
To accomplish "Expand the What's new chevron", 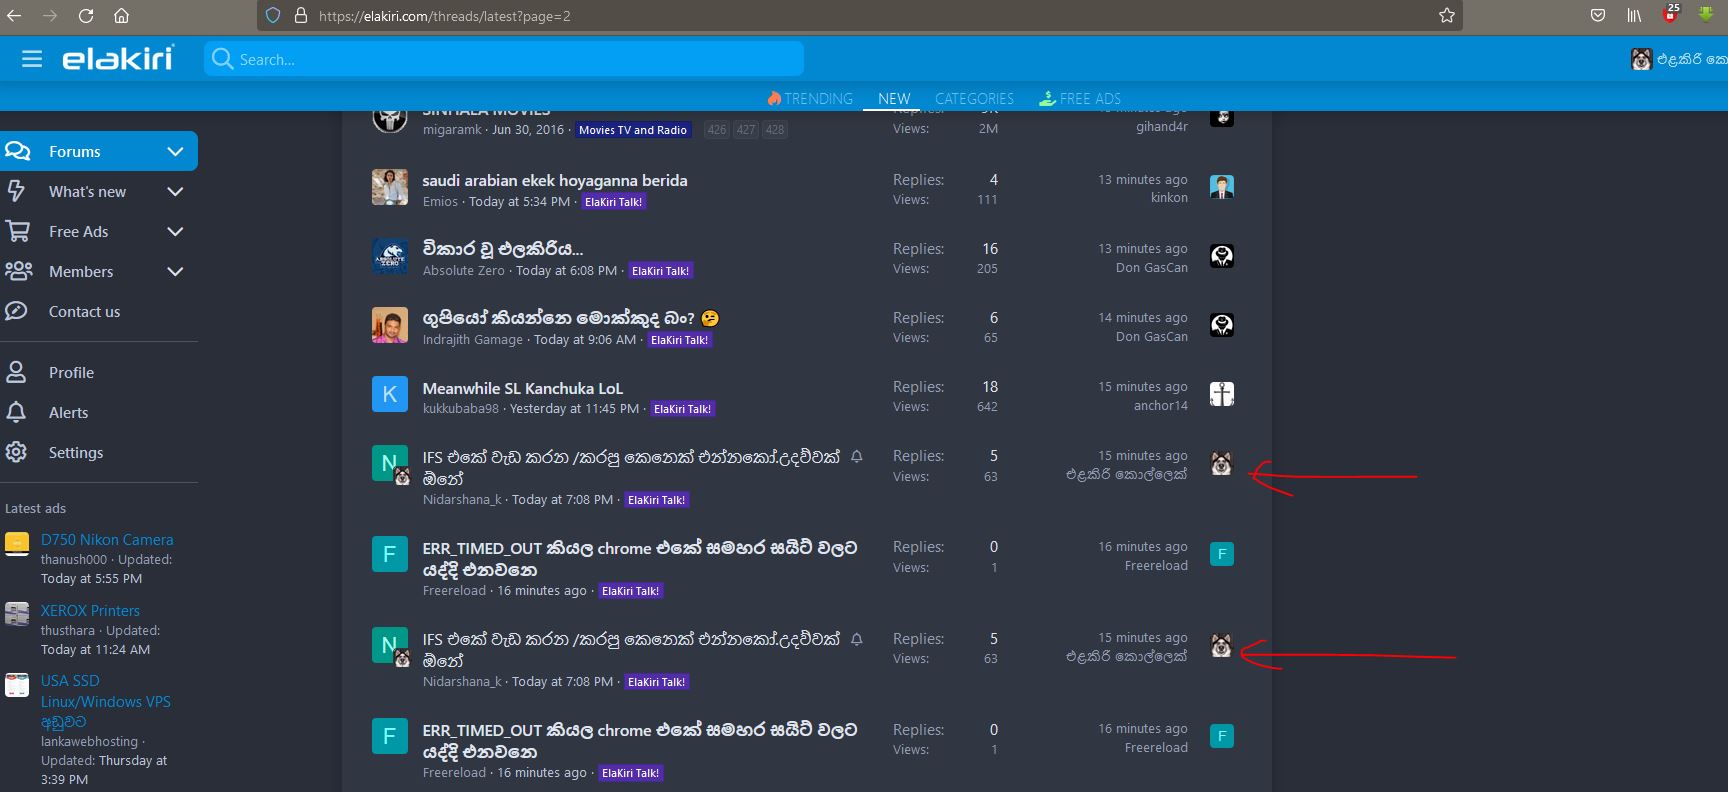I will pyautogui.click(x=175, y=192).
